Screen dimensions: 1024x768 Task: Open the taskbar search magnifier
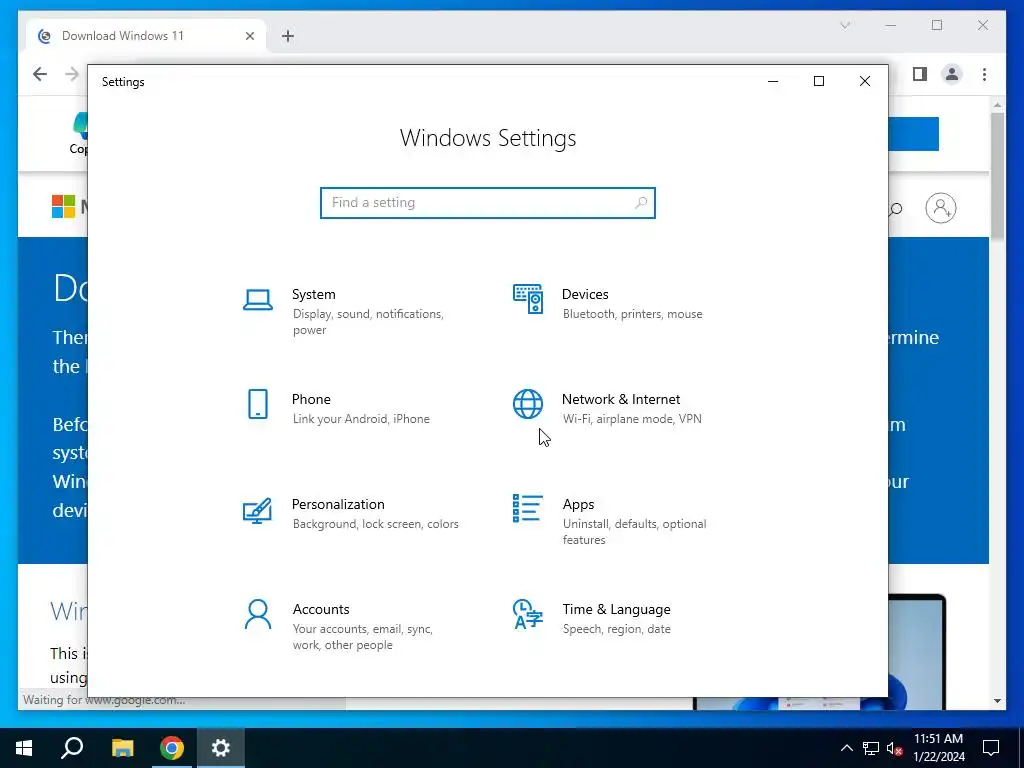[x=72, y=748]
